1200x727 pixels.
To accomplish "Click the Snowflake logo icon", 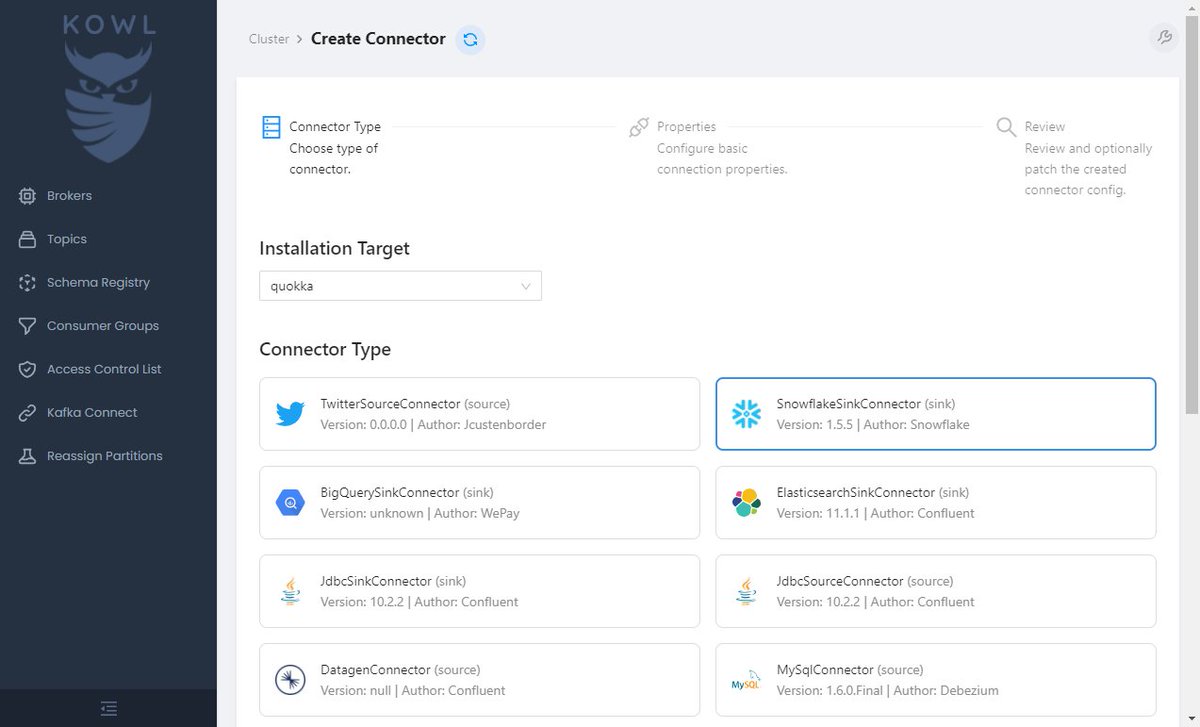I will tap(746, 414).
